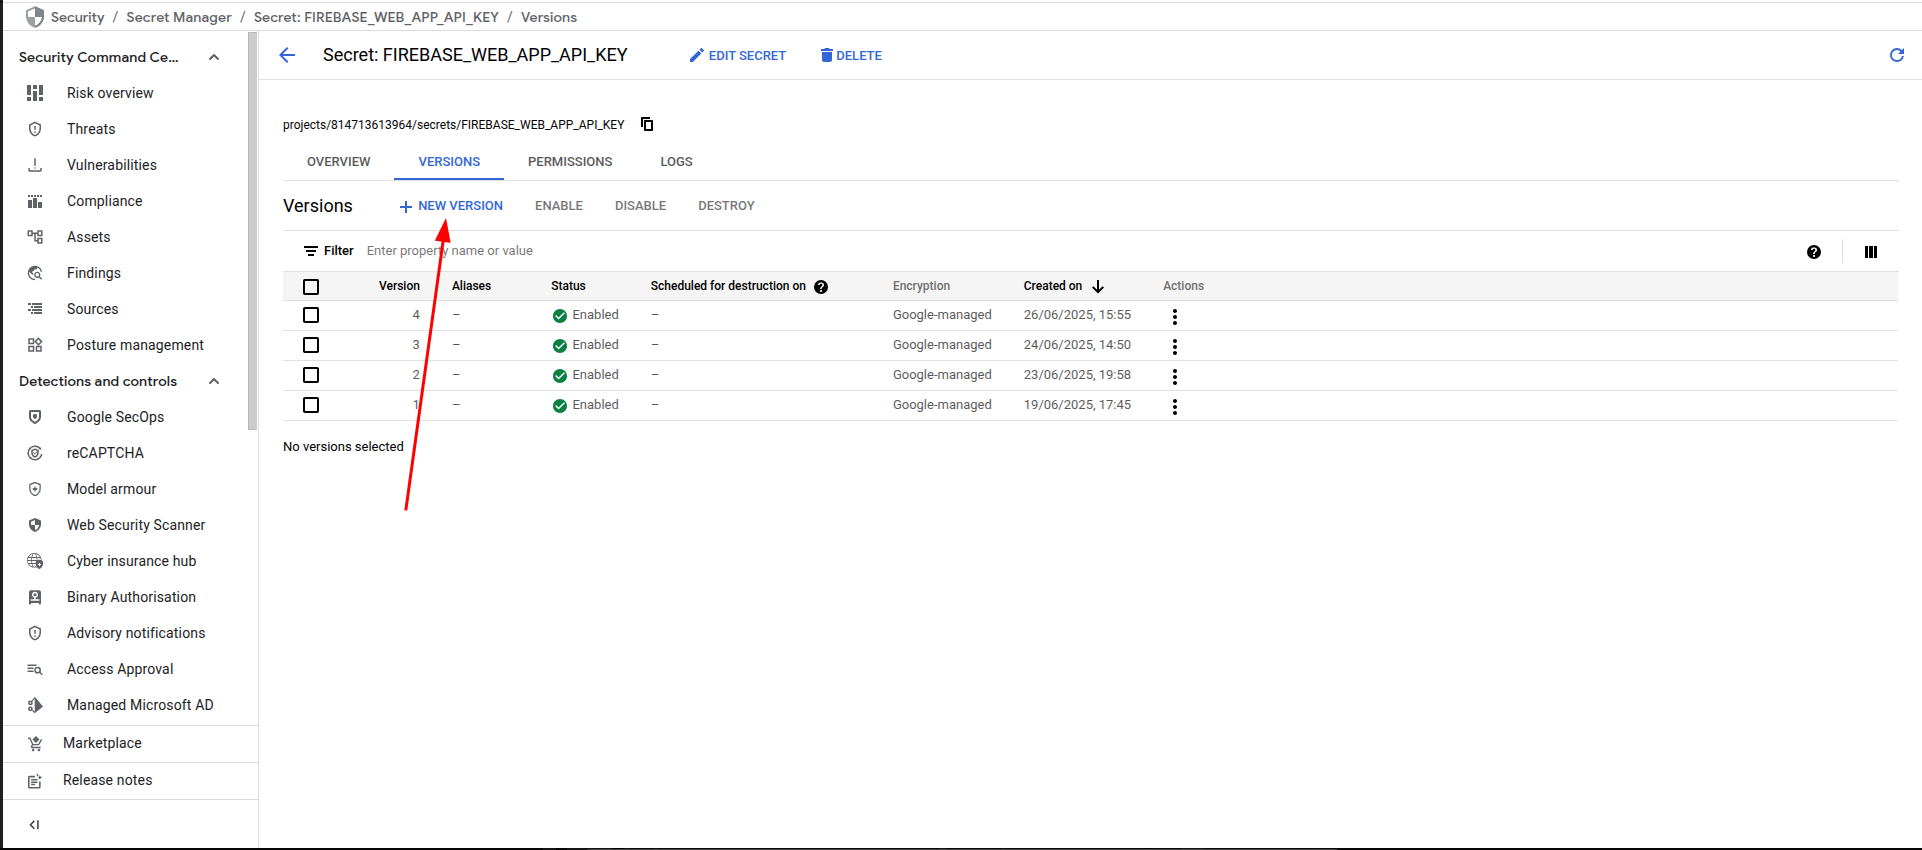1922x850 pixels.
Task: Click the sidebar vertical scrollbar
Action: (252, 230)
